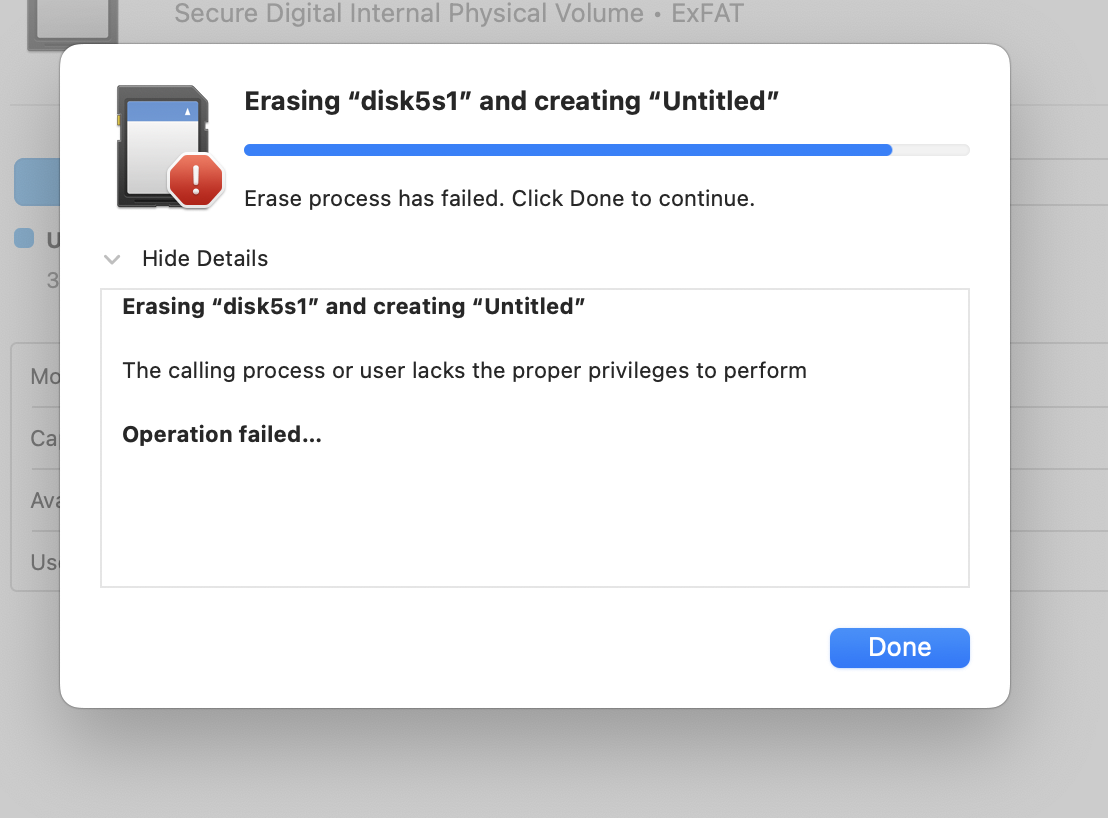Screen dimensions: 1108x818
Task: Click the partially hidden blue bar at left
Action: click(37, 182)
